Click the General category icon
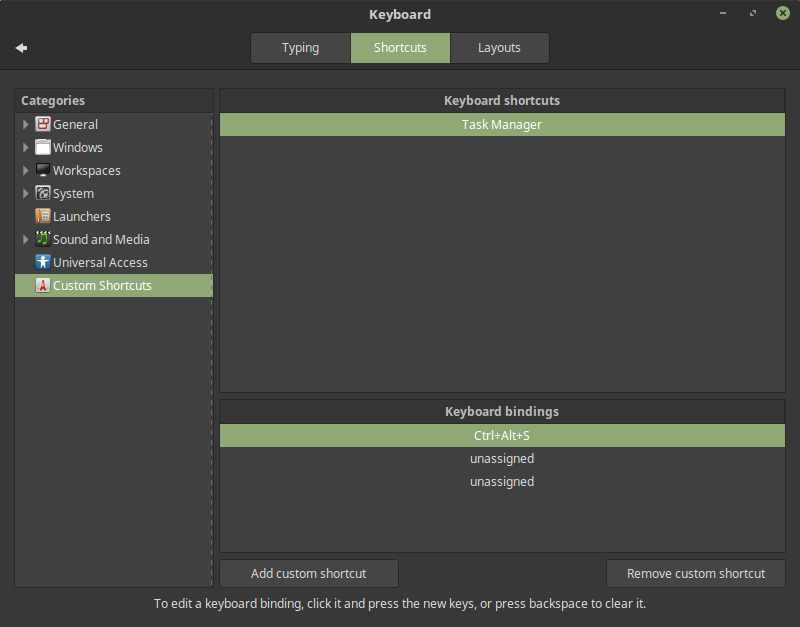The image size is (800, 627). pos(41,124)
